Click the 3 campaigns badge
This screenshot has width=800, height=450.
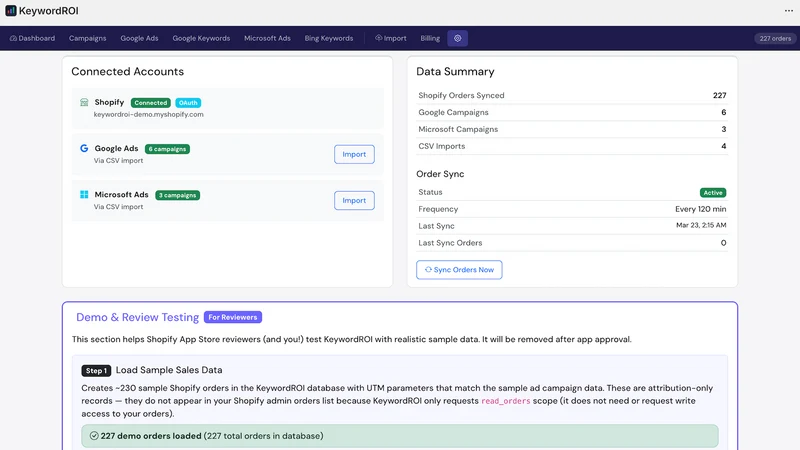click(178, 195)
